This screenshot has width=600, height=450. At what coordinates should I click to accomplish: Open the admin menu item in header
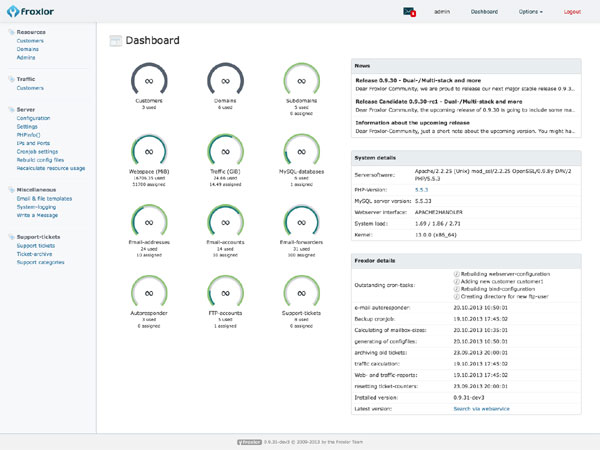[442, 12]
